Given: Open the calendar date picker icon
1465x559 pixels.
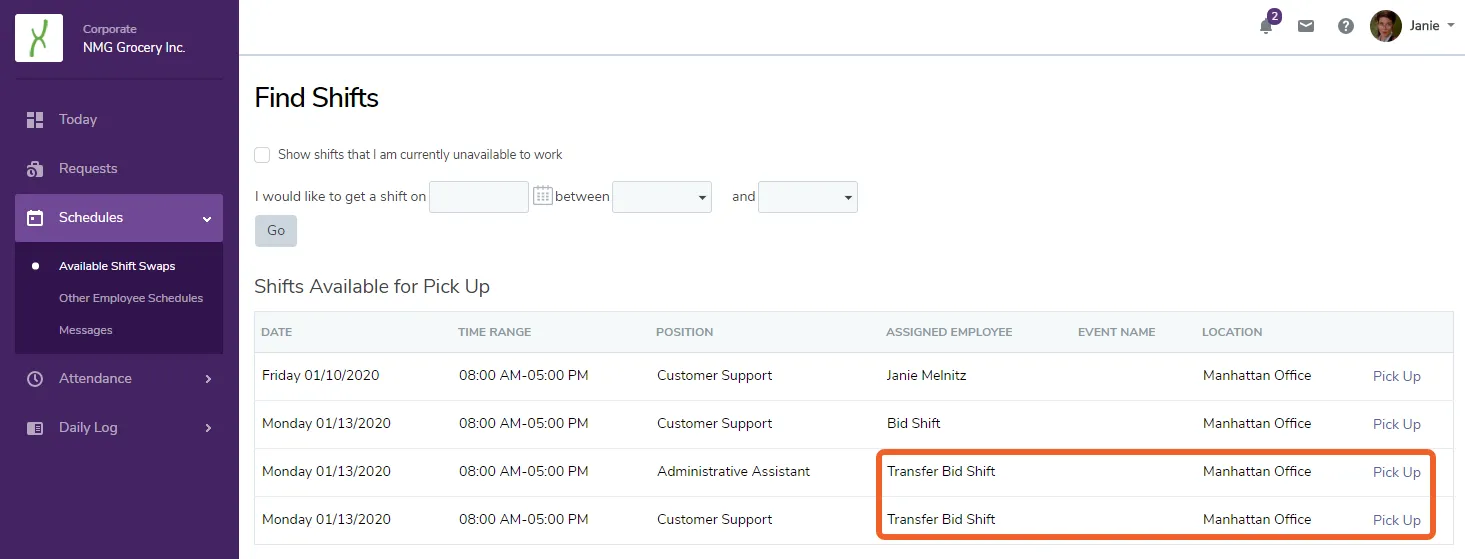Looking at the screenshot, I should (x=542, y=196).
